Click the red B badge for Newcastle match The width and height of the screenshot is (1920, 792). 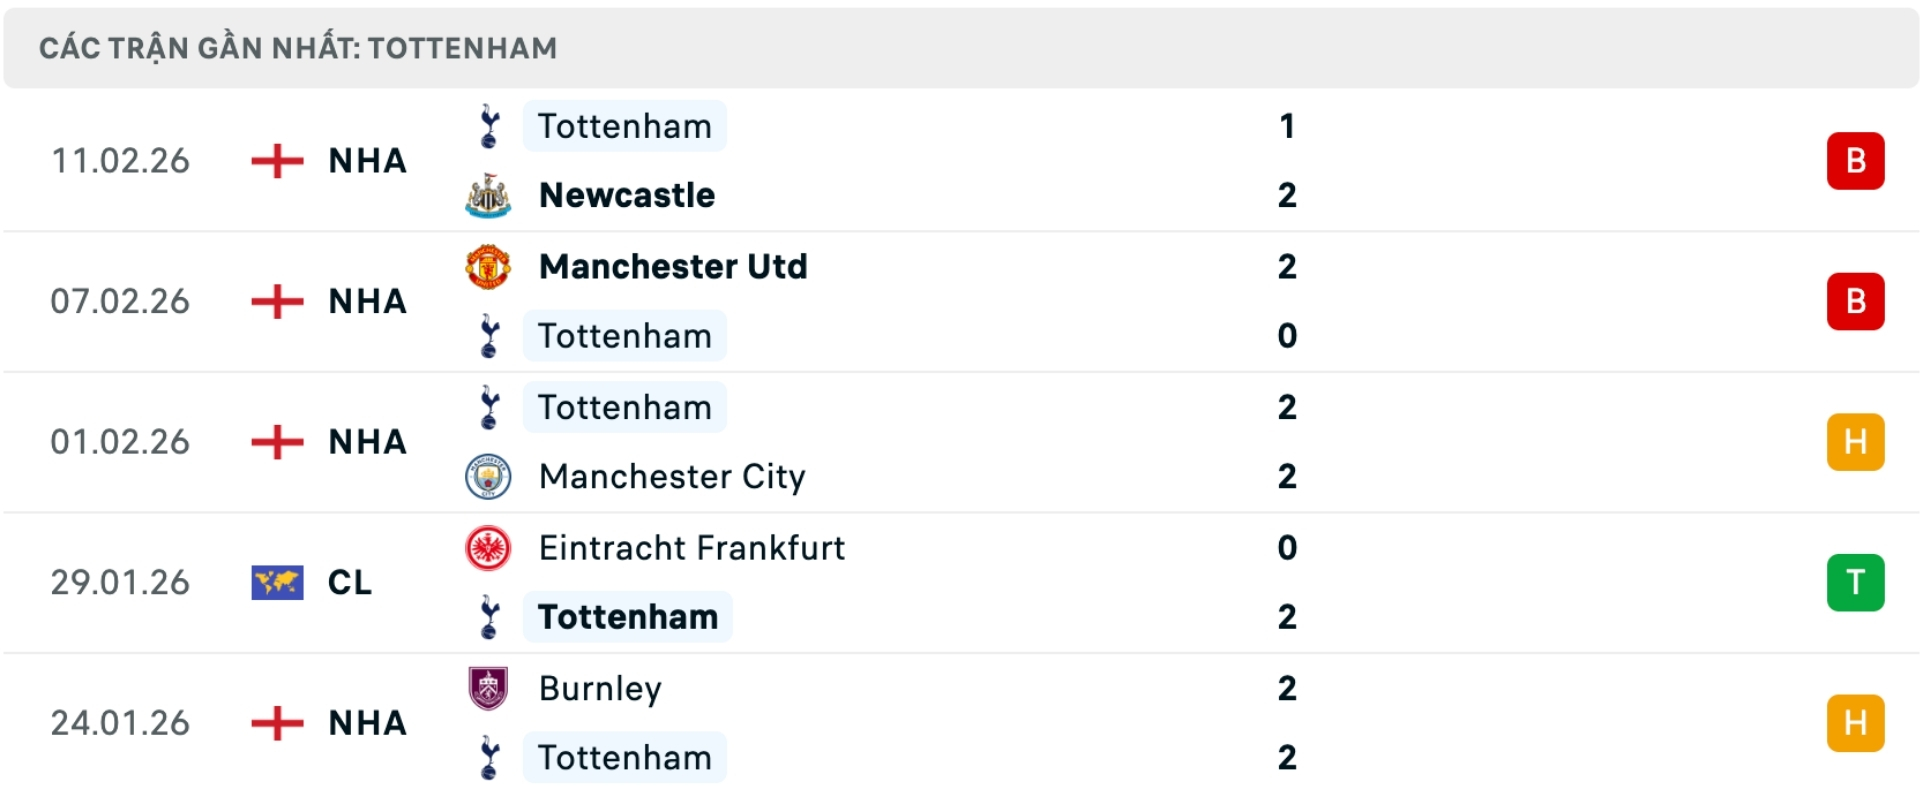click(x=1855, y=161)
